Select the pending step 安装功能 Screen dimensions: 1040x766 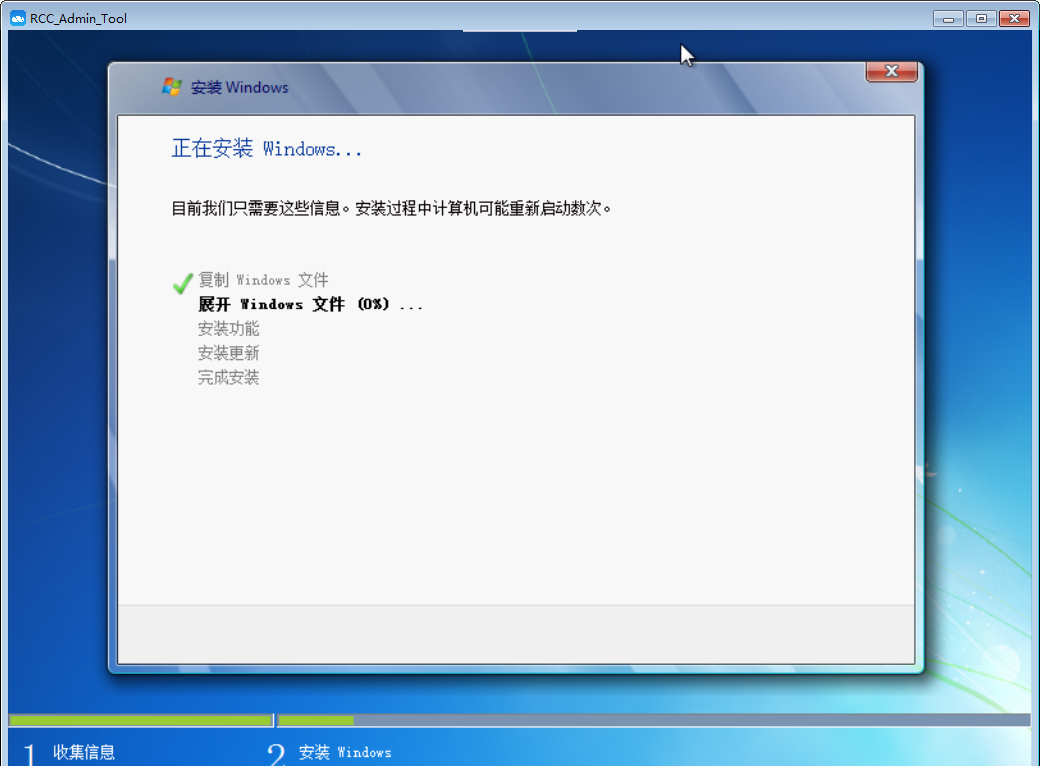(x=228, y=328)
